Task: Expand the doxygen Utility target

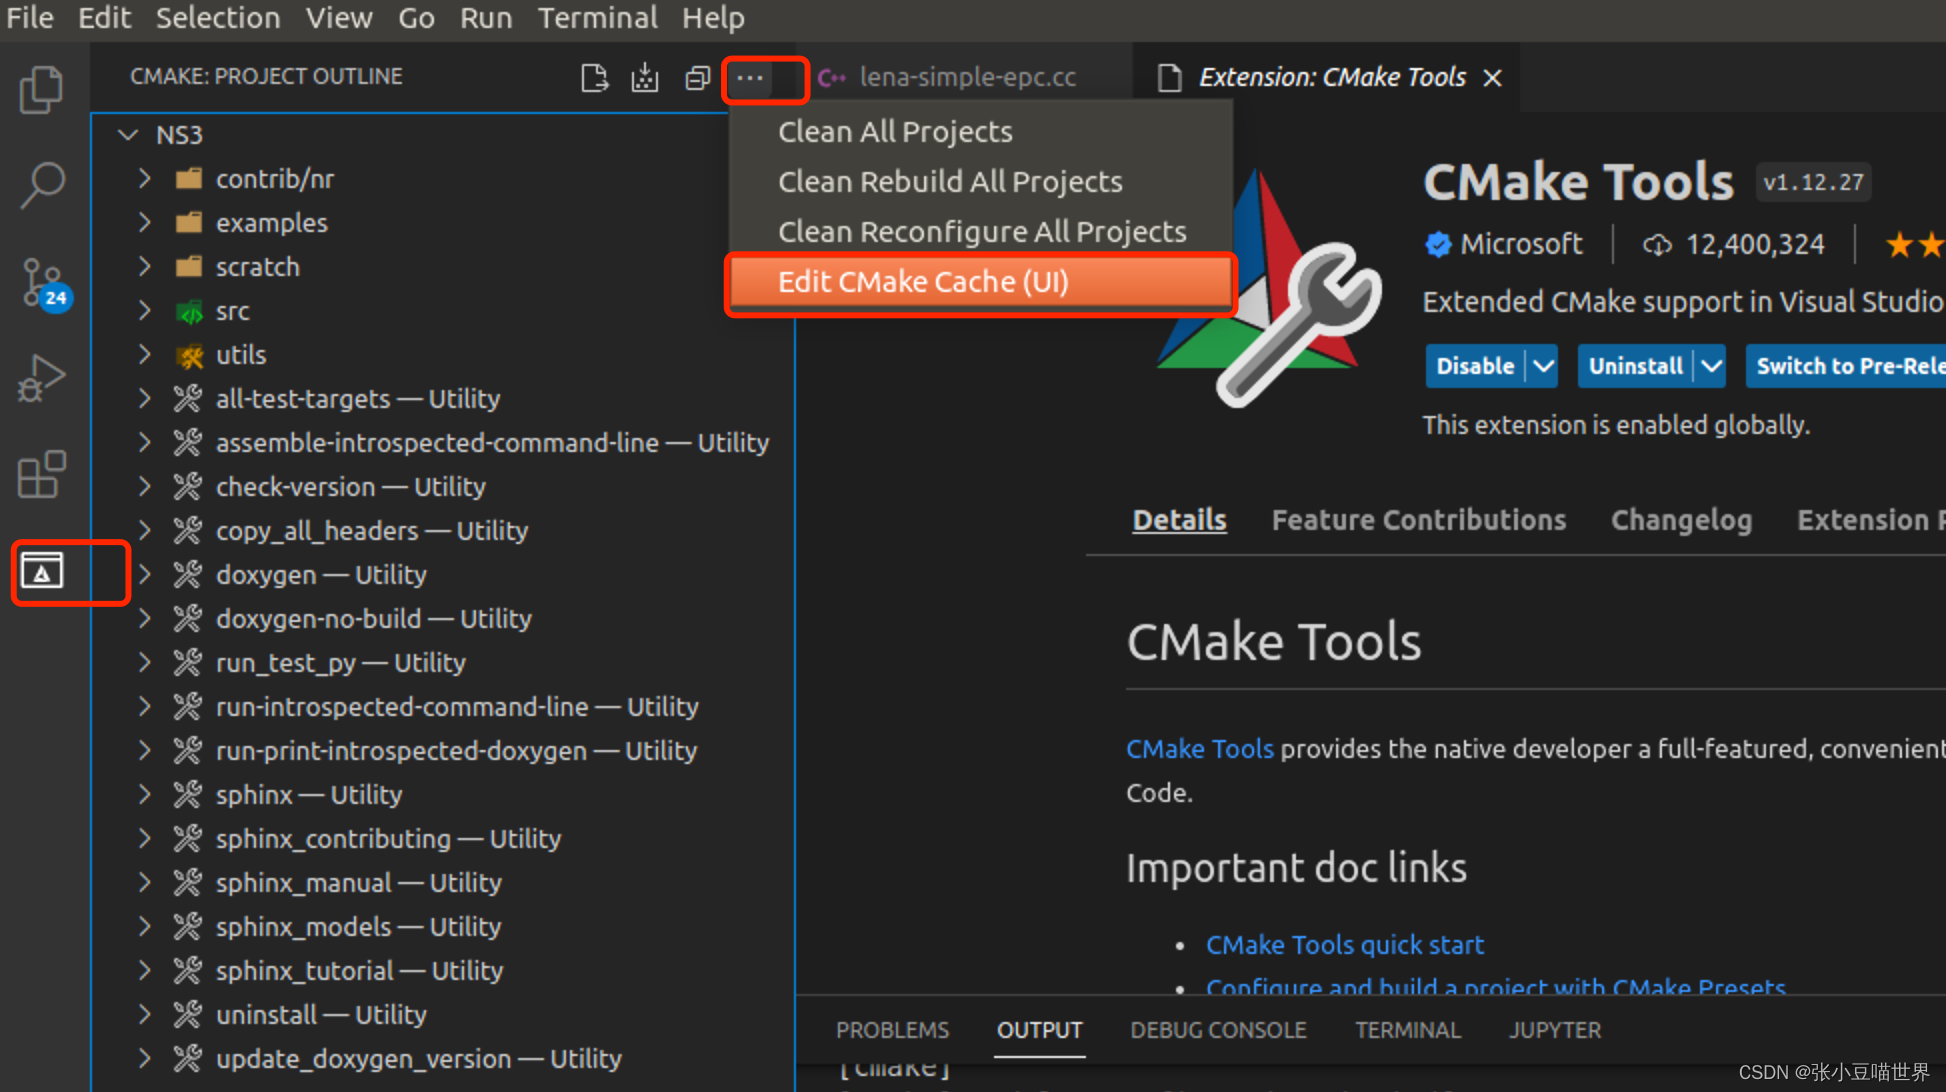Action: click(x=145, y=575)
